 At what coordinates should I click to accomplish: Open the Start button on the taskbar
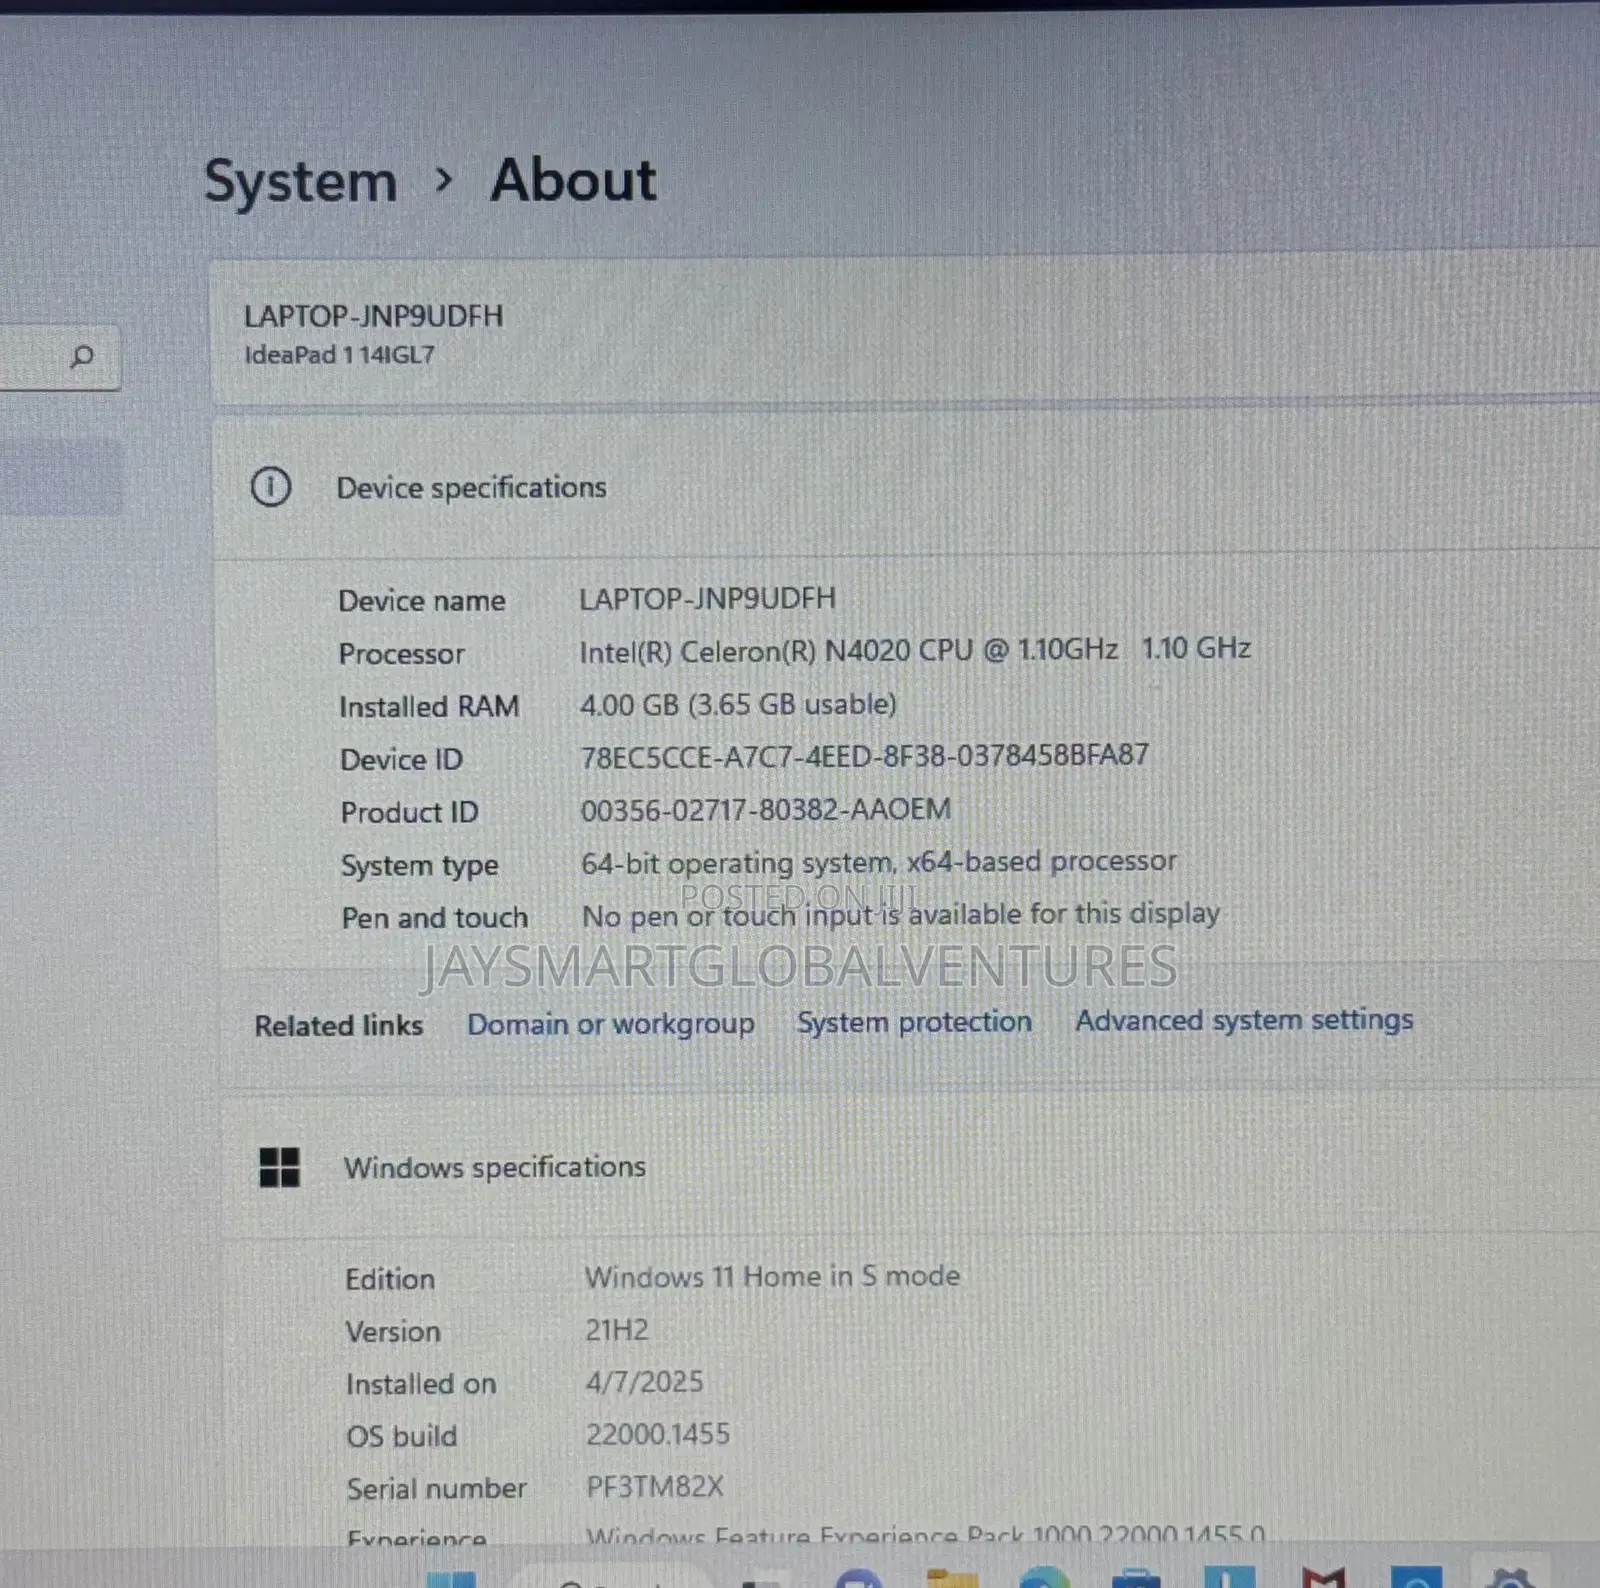point(450,1580)
